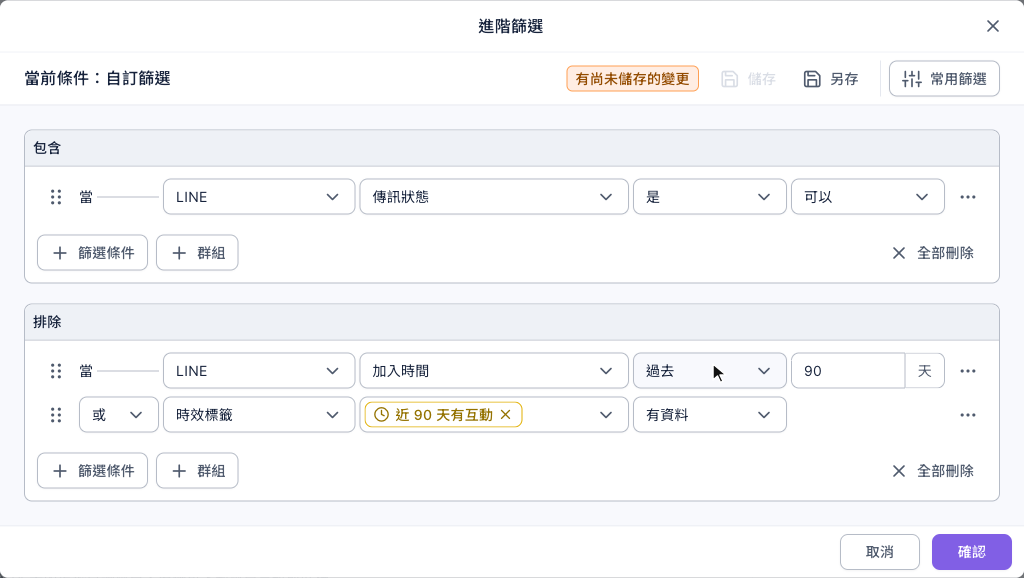The height and width of the screenshot is (578, 1024).
Task: Add a 篩選條件 in the 包含 section
Action: point(93,253)
